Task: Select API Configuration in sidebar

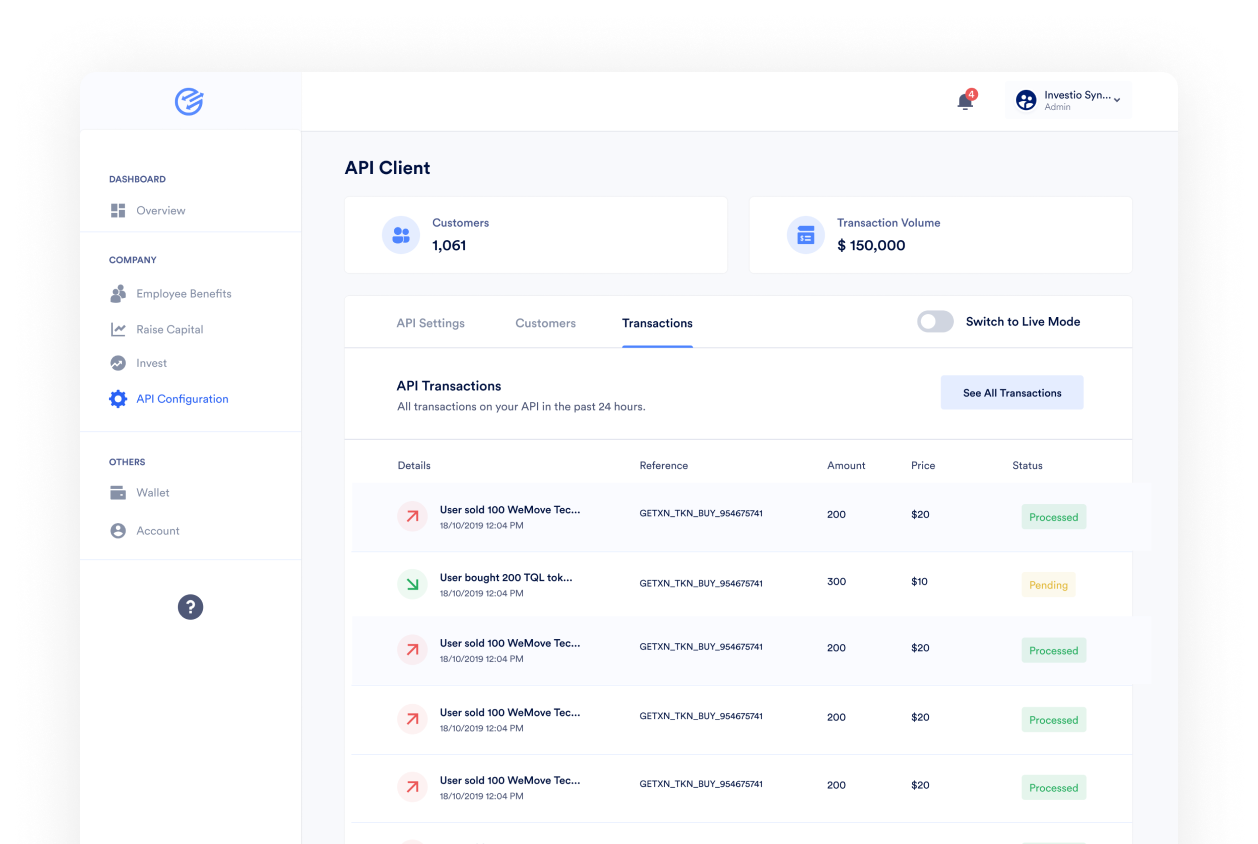Action: click(x=182, y=399)
